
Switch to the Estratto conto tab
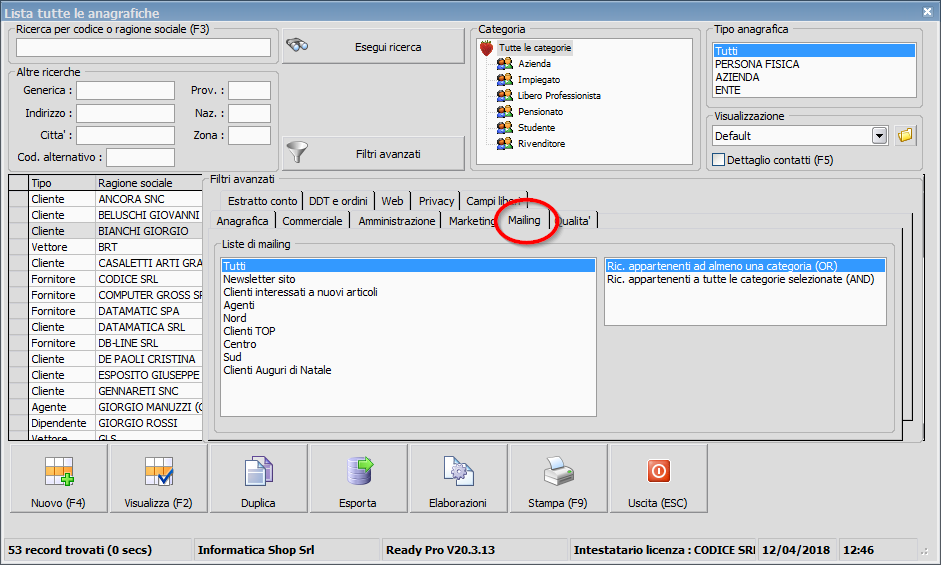[x=262, y=201]
